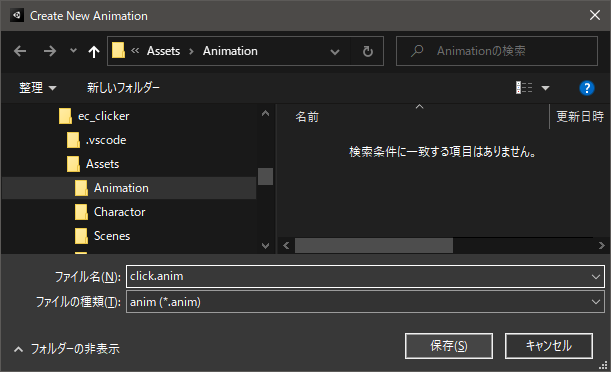Open help with the question mark icon
611x372 pixels.
tap(586, 88)
